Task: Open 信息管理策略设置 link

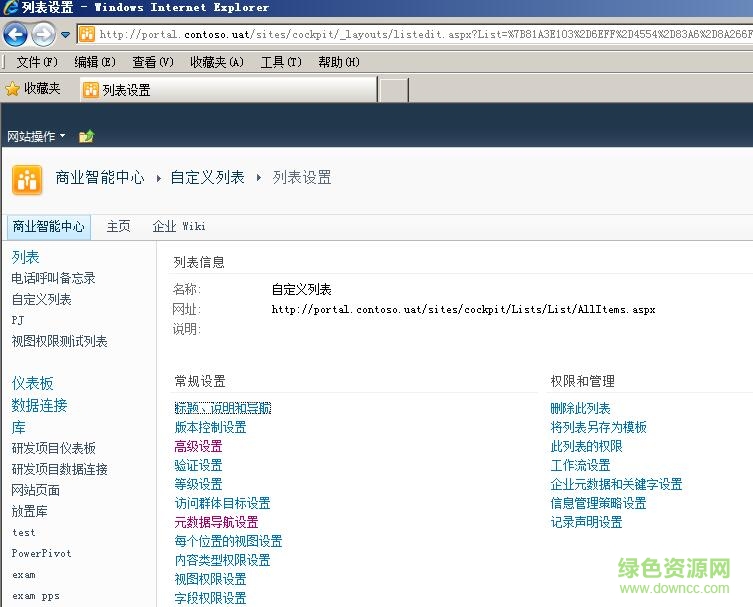Action: tap(598, 503)
